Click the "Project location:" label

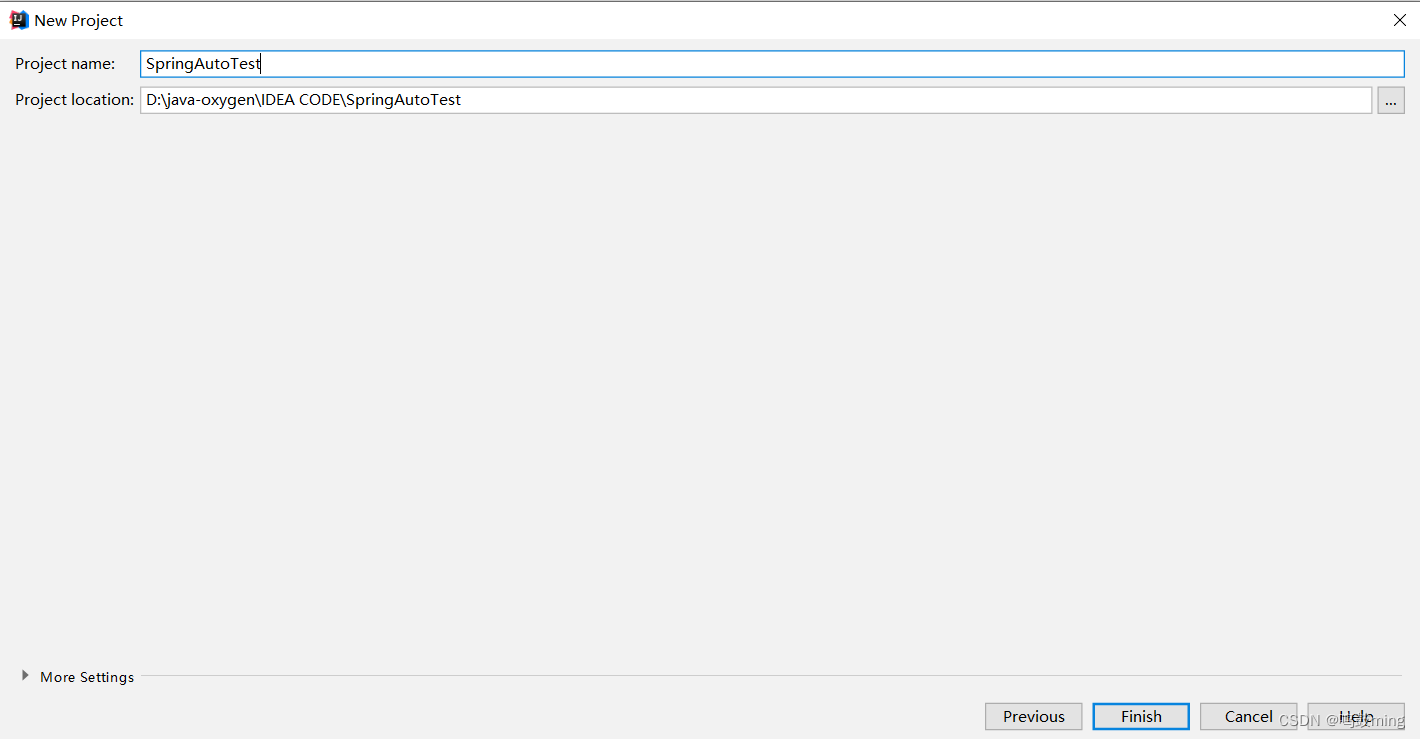tap(74, 100)
